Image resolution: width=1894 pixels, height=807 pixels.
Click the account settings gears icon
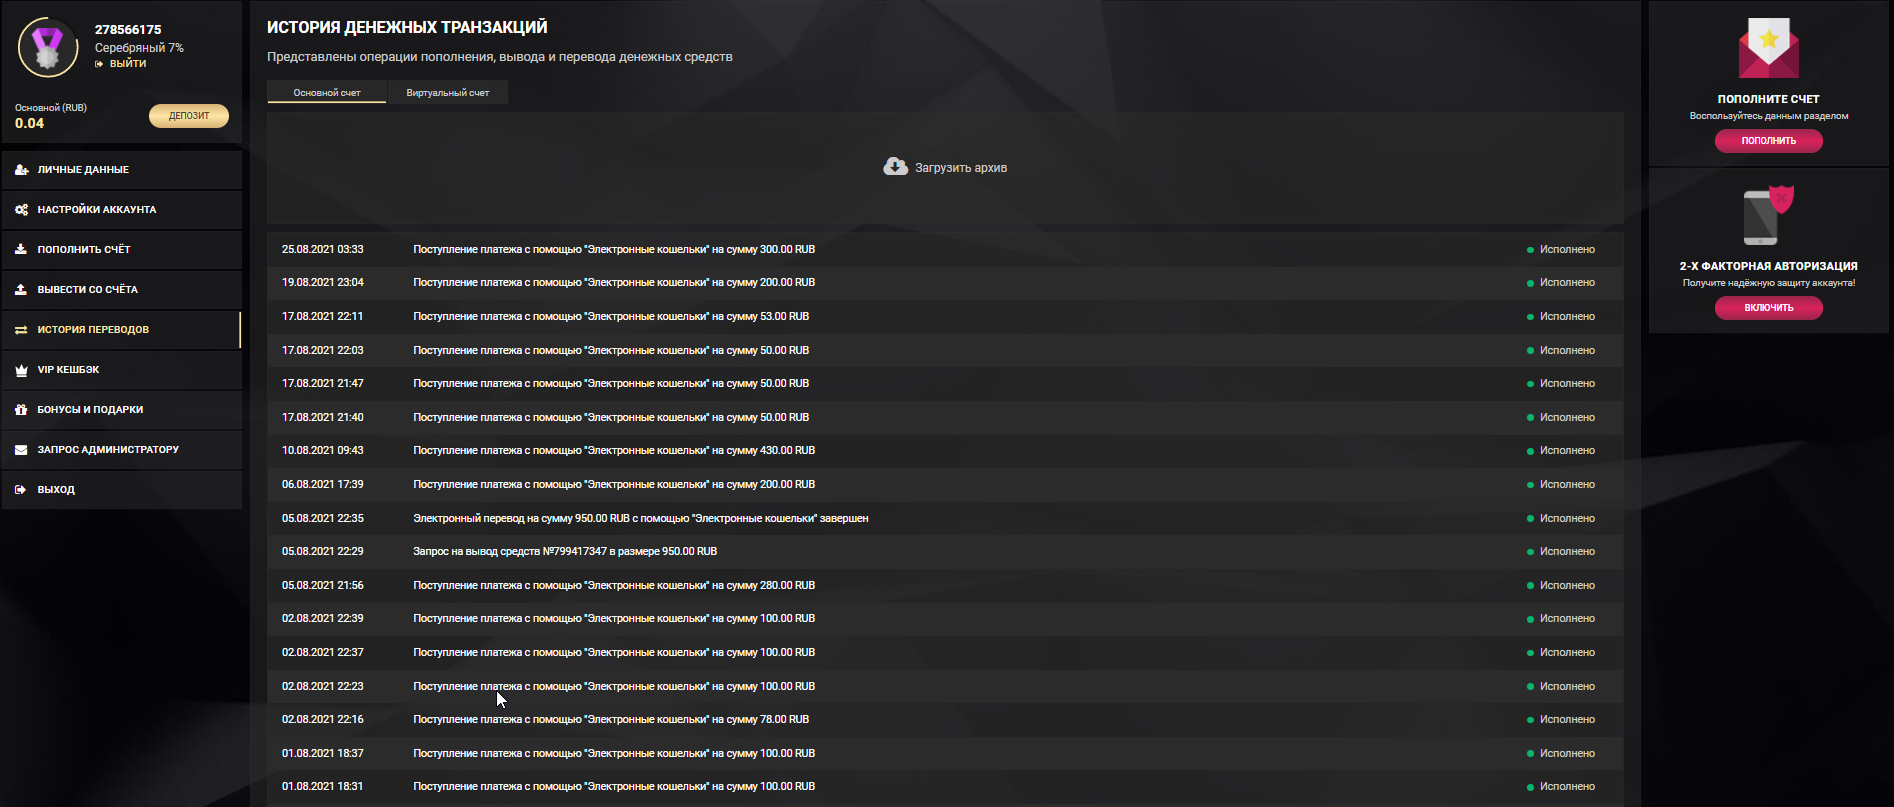click(21, 210)
